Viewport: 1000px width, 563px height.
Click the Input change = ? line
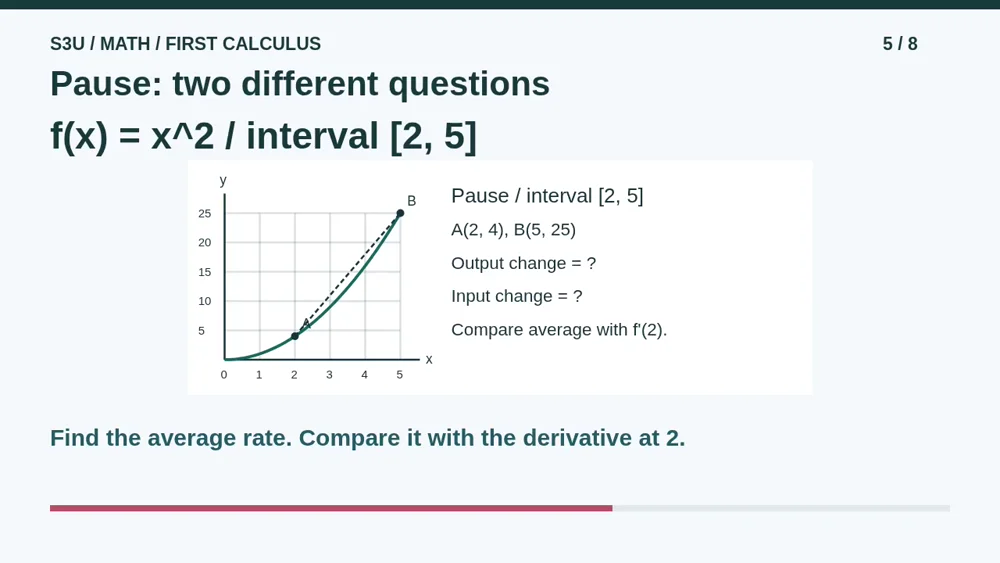coord(517,296)
